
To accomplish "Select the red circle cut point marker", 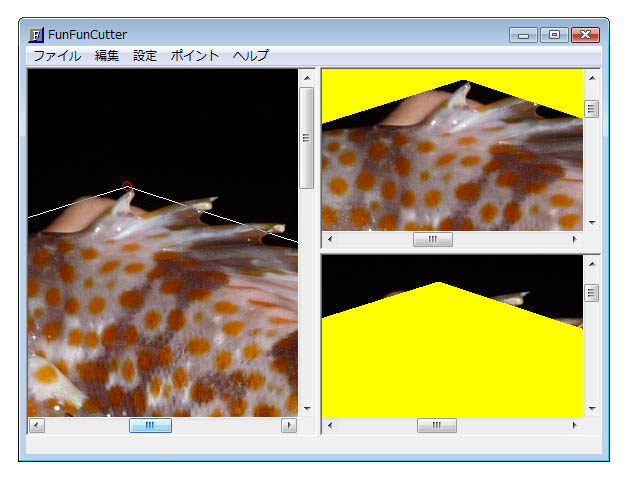I will pos(127,186).
